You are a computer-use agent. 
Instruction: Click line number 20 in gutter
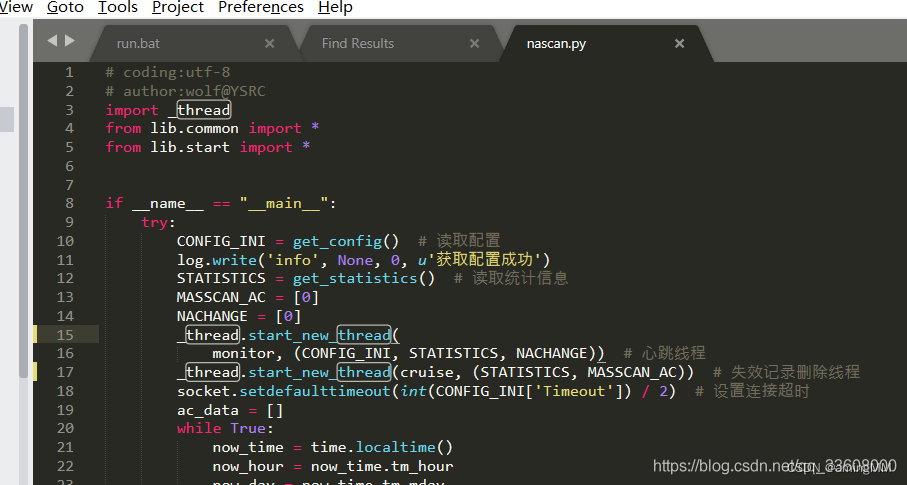point(65,428)
